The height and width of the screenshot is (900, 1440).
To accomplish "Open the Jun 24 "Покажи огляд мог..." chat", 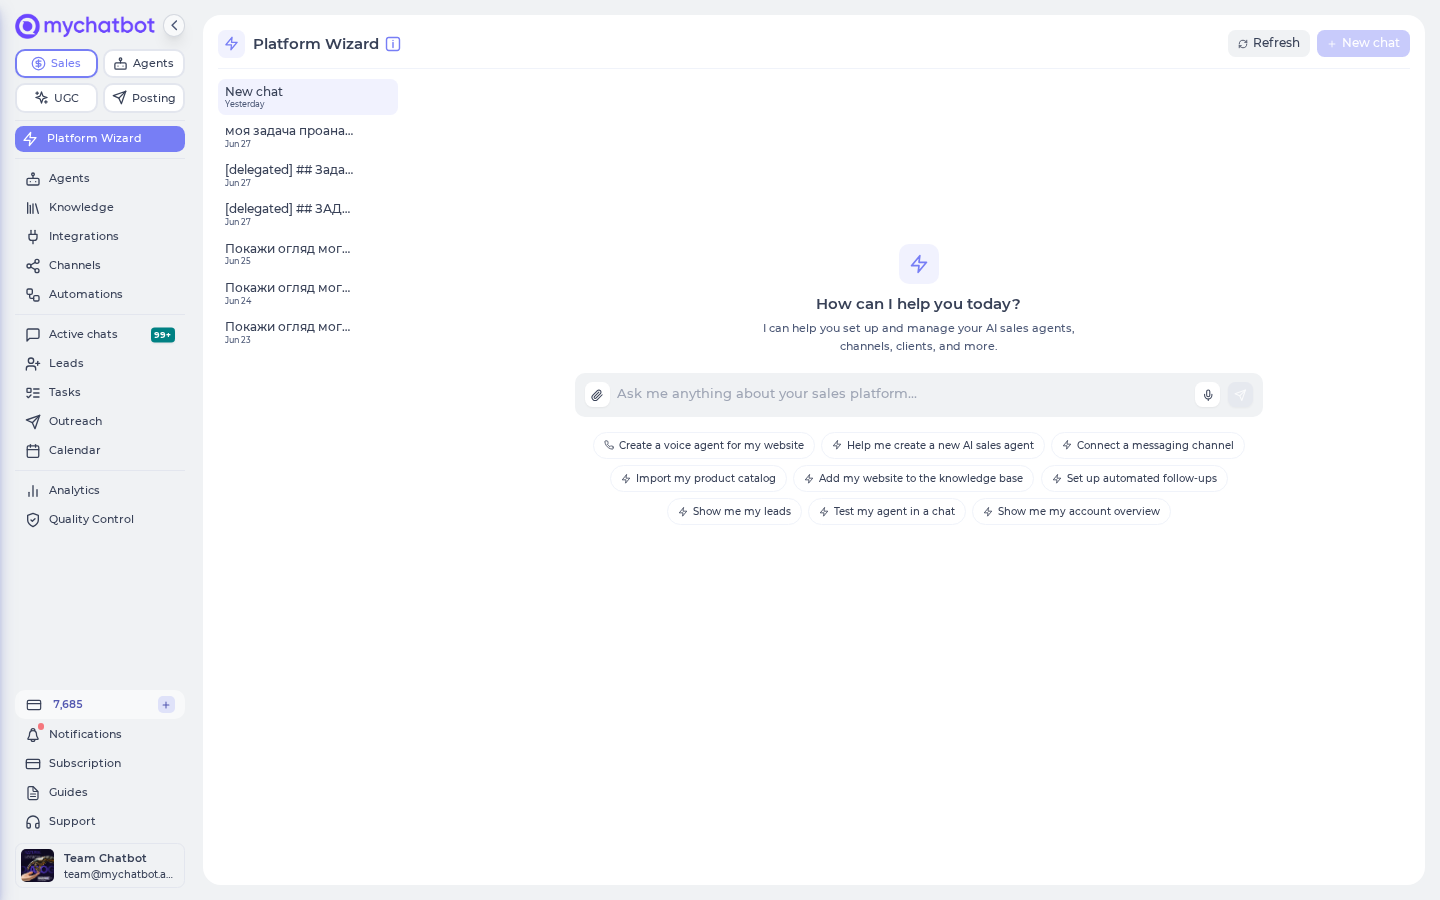I will (308, 293).
